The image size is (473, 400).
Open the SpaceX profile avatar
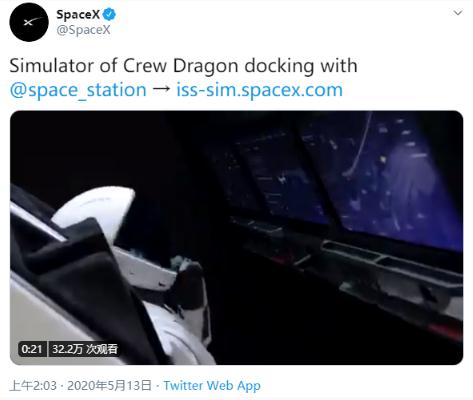click(29, 22)
